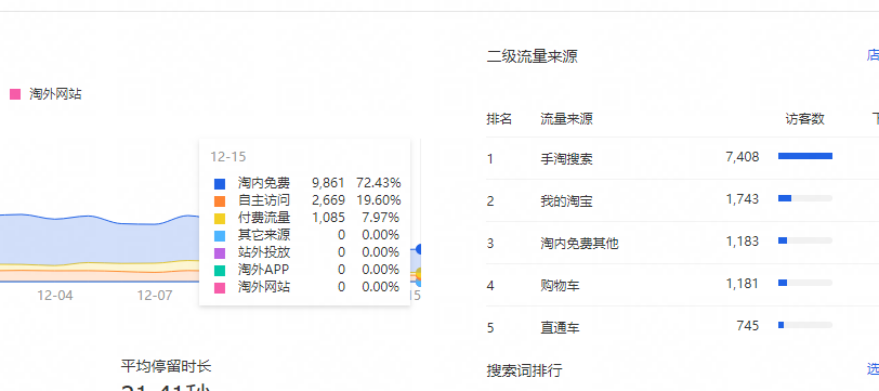Click orange 自主访问 swatch in tooltip

click(219, 201)
